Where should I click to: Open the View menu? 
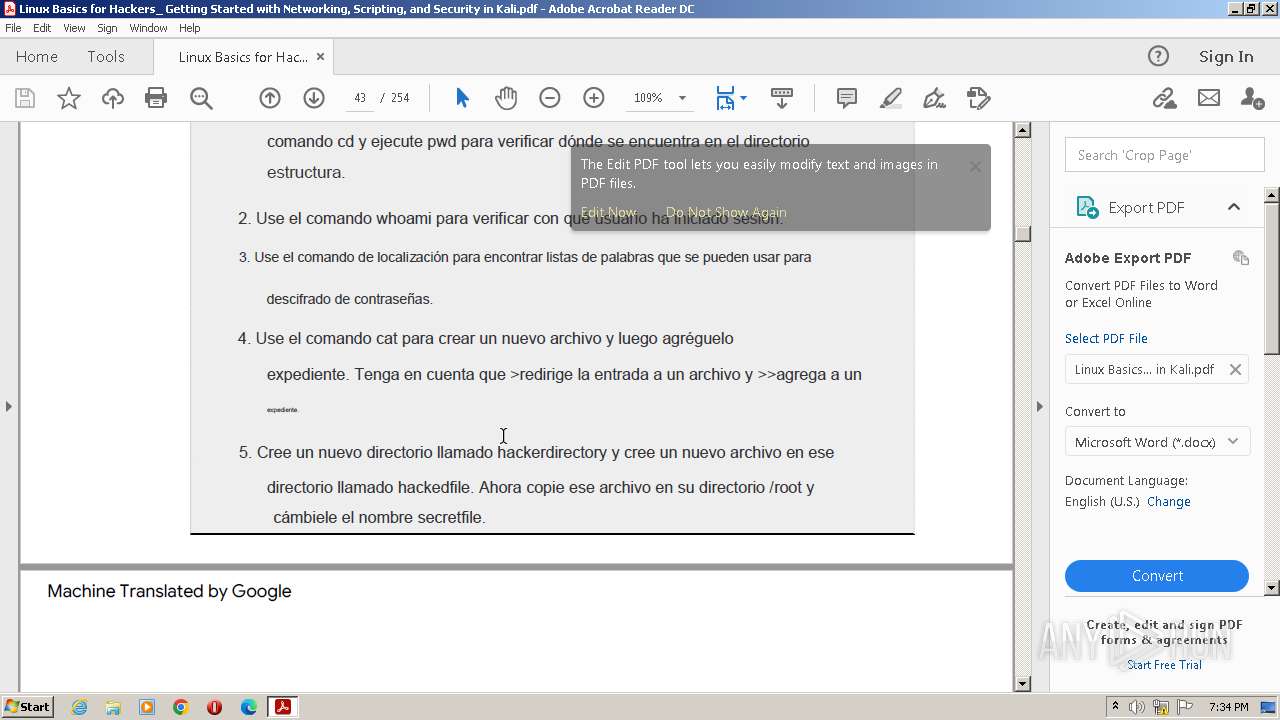click(74, 28)
